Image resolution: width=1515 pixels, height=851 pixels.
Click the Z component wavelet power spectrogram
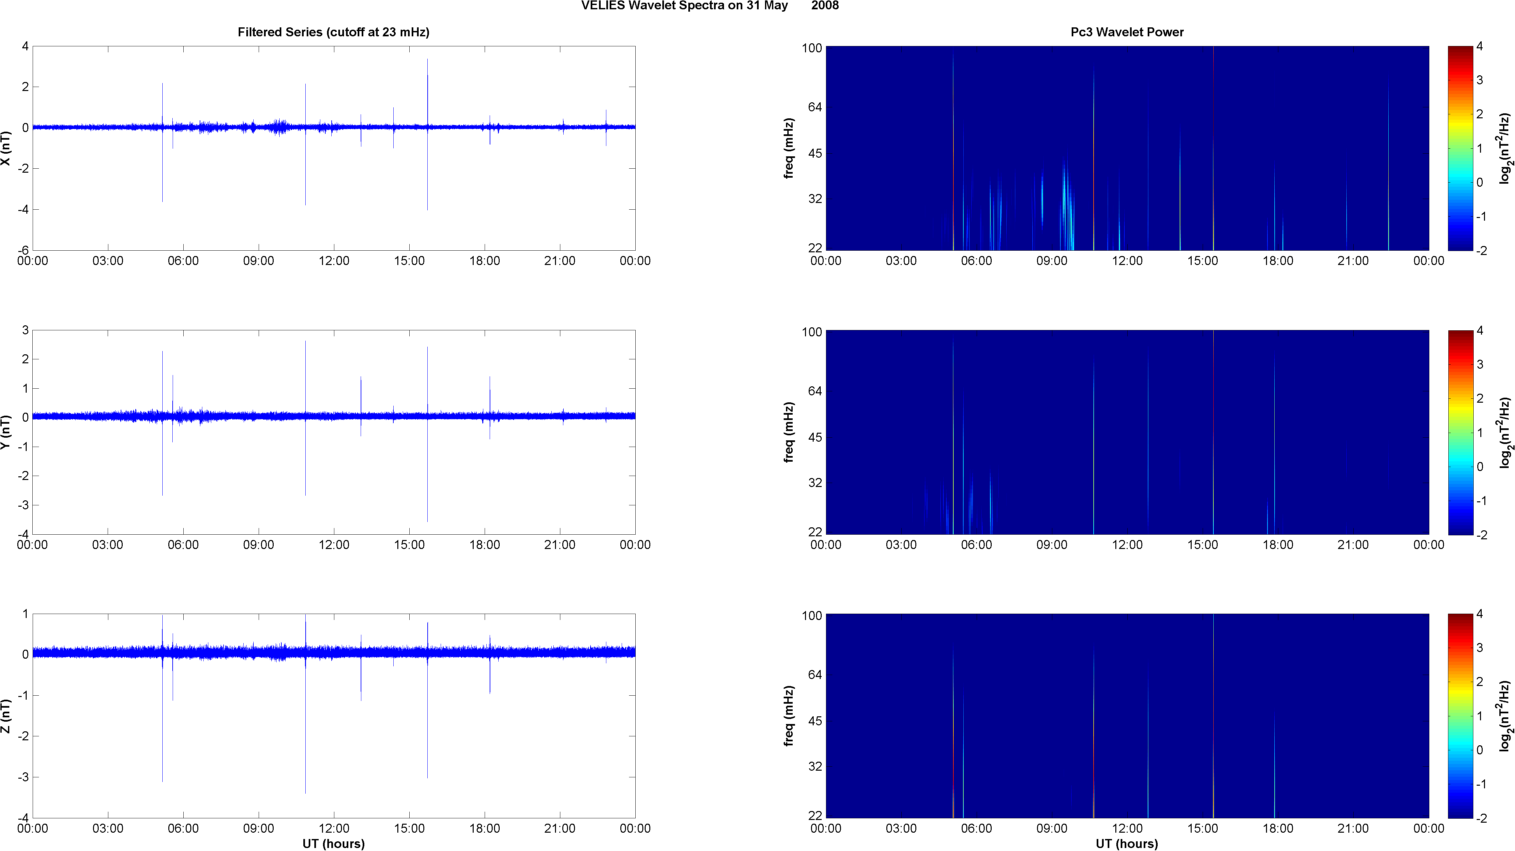pos(1127,716)
